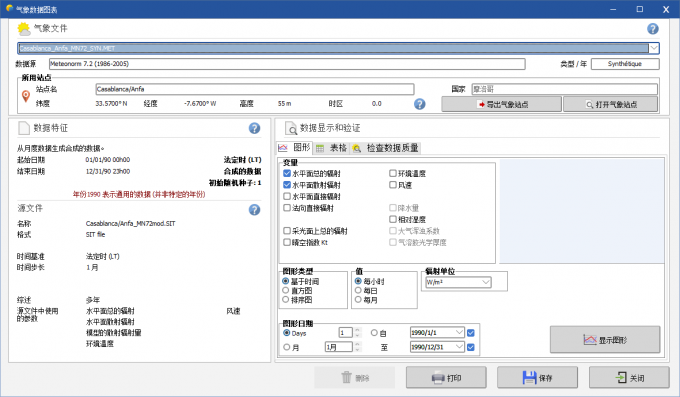Screen dimensions: 680x397
Task: Click the 站点名 Casablanca/Anfa field
Action: 255,89
